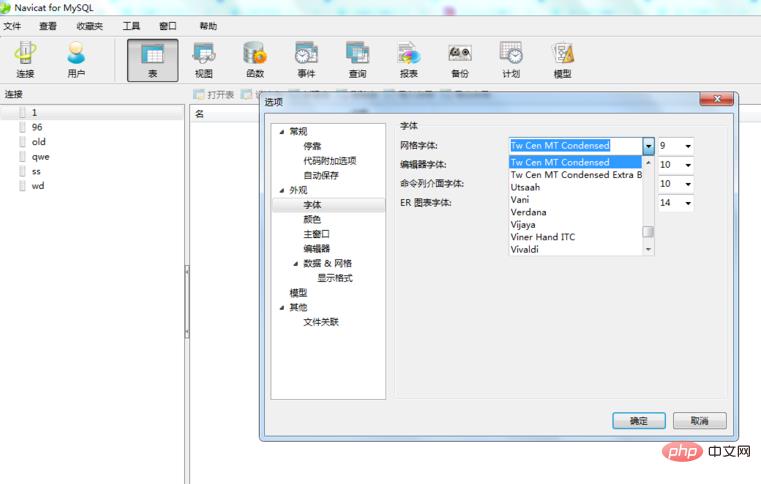Screen dimensions: 761x484
Task: Open the 窗口 (Window) menu
Action: 168,26
